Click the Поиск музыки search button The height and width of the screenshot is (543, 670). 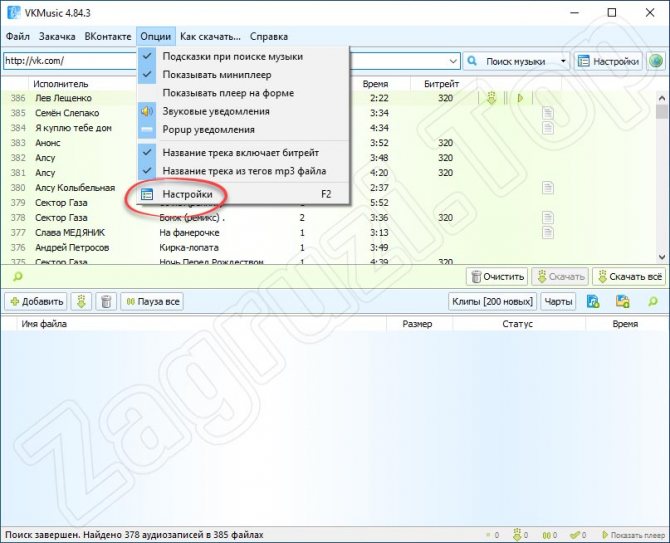[x=509, y=62]
